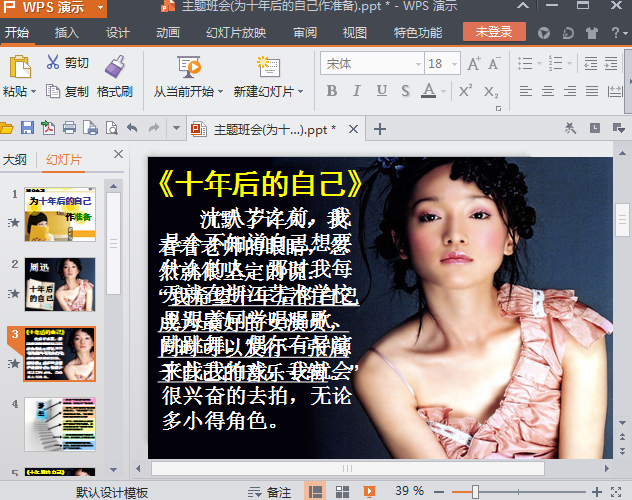Expand quick access toolbar customize arrow

pos(176,128)
